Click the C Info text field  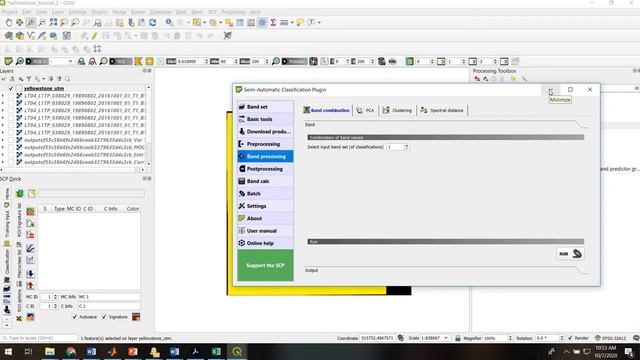coord(109,306)
